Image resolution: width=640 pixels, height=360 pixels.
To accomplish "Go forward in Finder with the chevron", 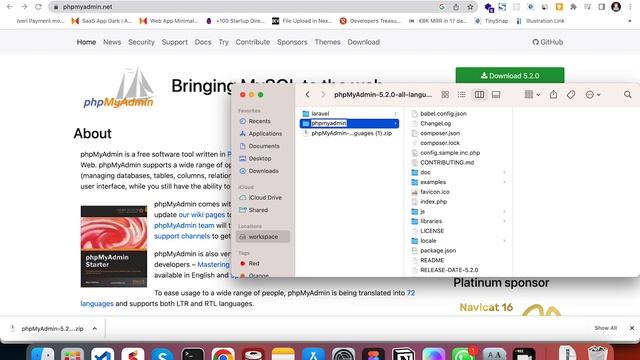I will click(x=323, y=95).
